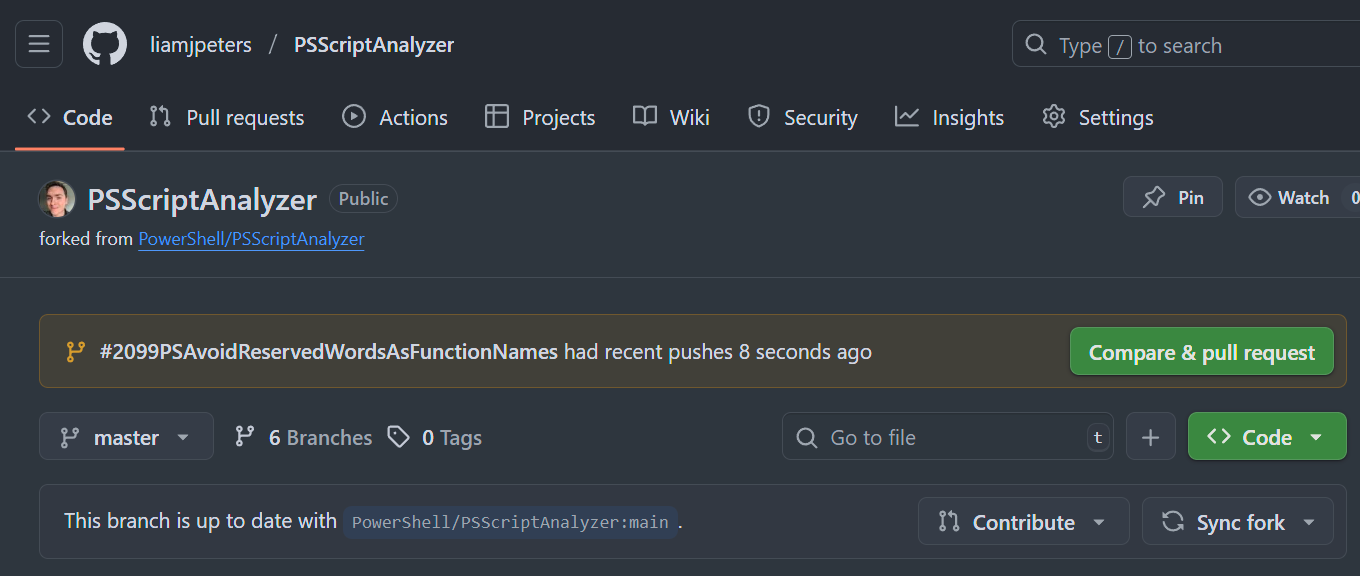
Task: Click magnifier icon in Go to file box
Action: tap(806, 437)
